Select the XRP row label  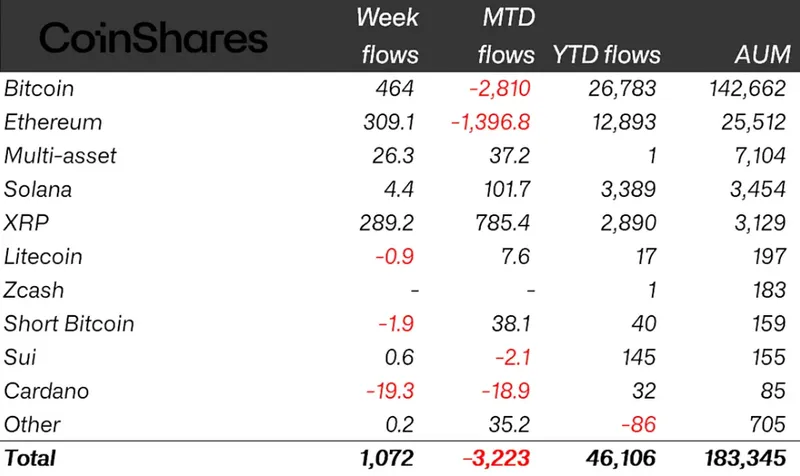click(25, 222)
